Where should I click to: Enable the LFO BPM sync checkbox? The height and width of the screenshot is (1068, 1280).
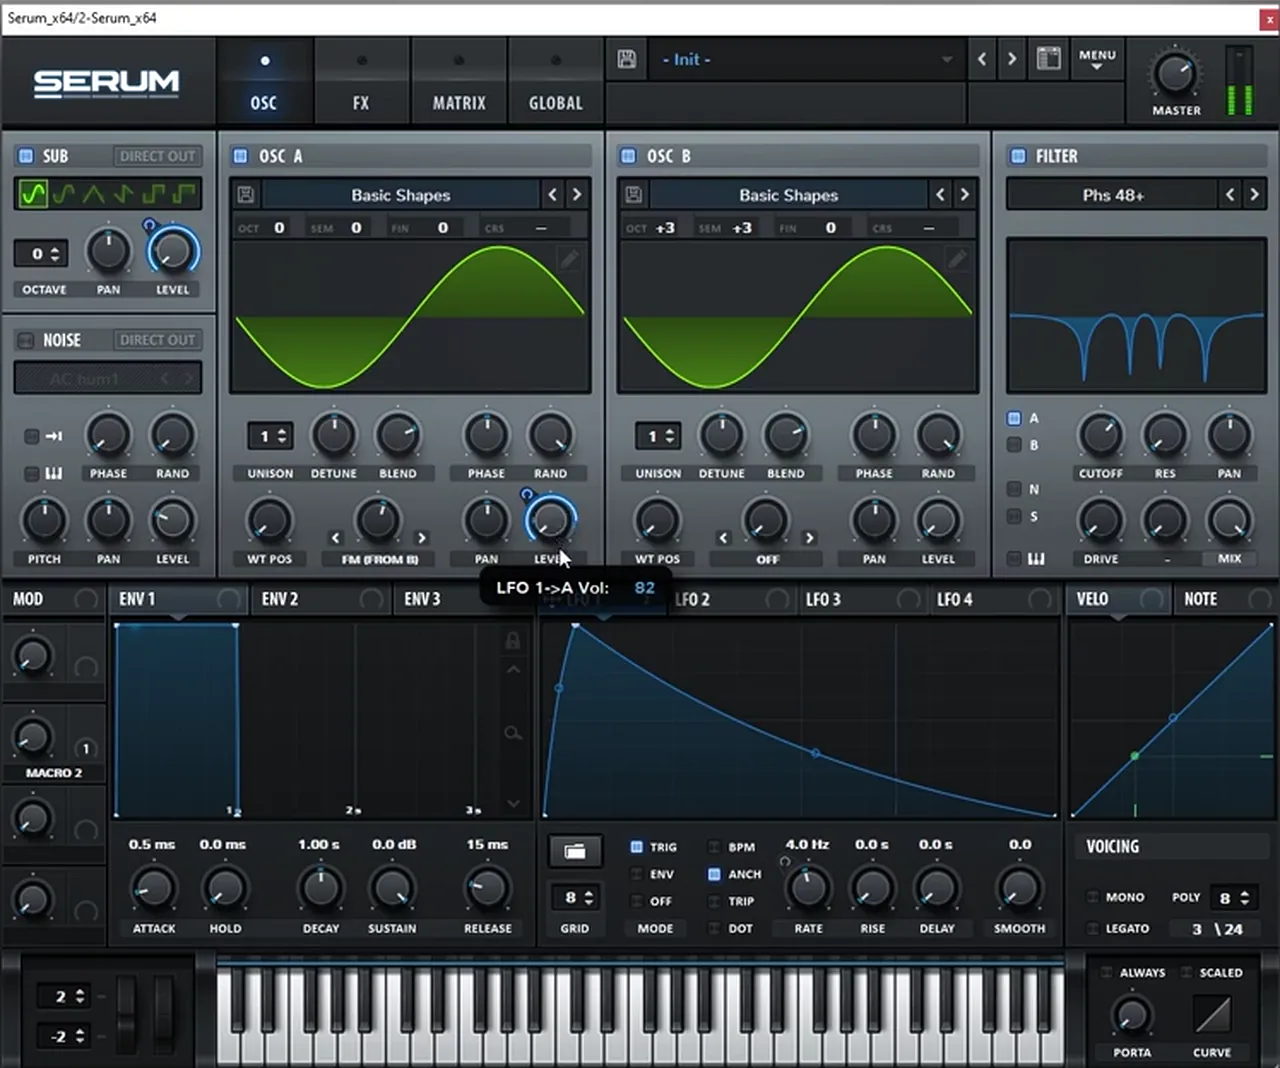point(714,847)
